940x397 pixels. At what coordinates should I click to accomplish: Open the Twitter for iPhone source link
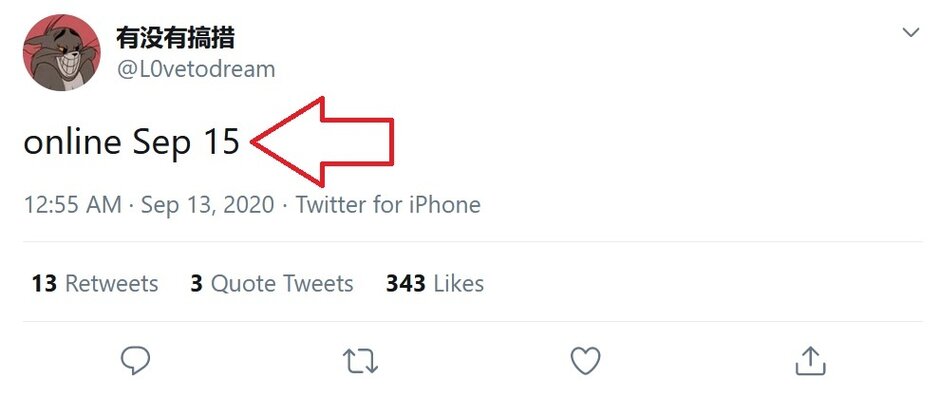tap(388, 205)
